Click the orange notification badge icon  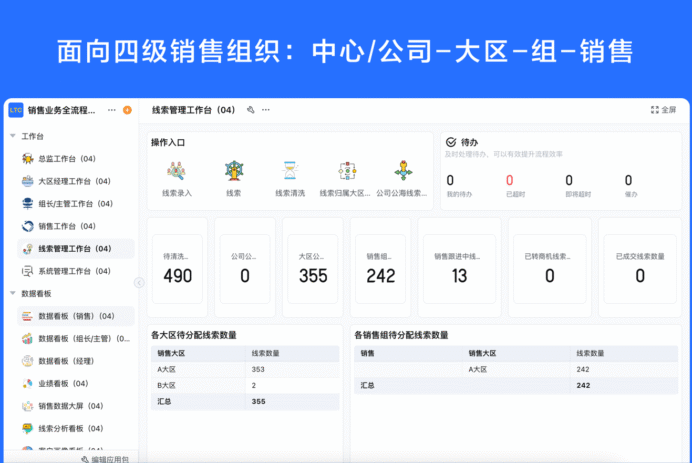pos(128,110)
